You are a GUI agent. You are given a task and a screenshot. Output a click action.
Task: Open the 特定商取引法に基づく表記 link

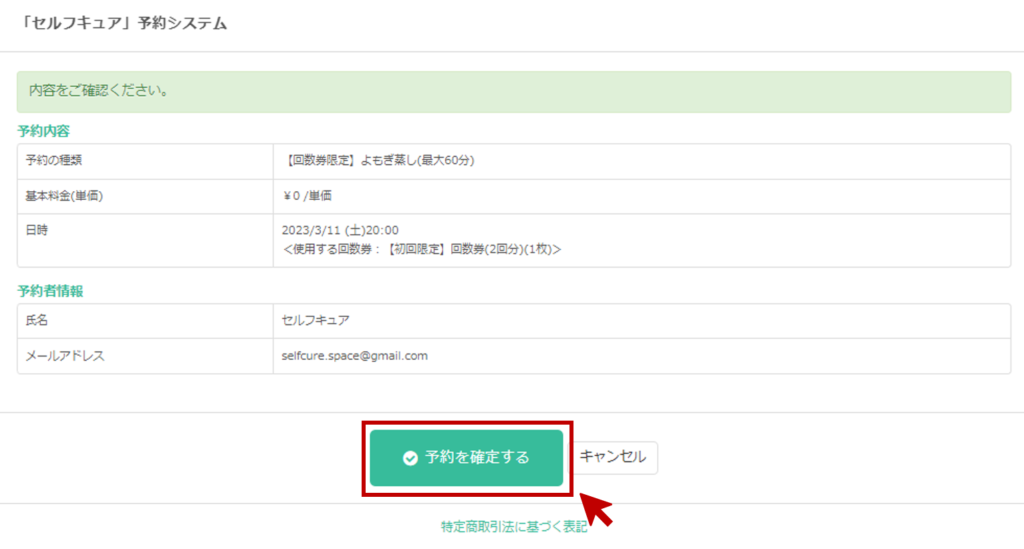click(514, 527)
